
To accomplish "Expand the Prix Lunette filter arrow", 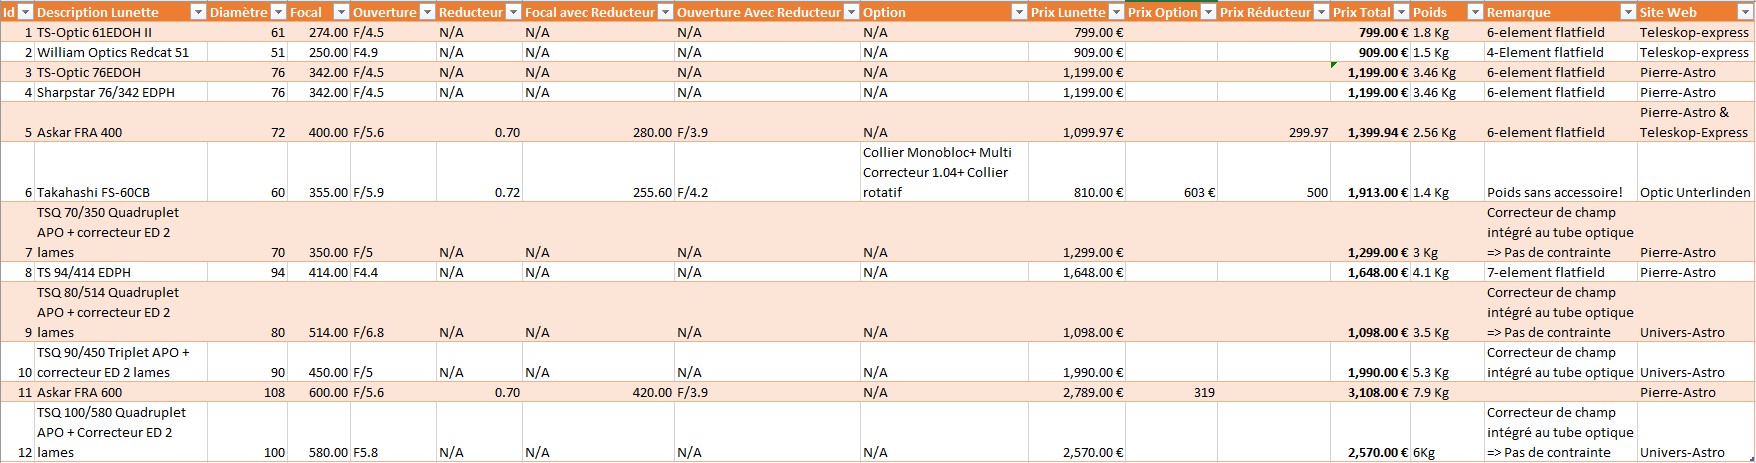I will point(1116,12).
